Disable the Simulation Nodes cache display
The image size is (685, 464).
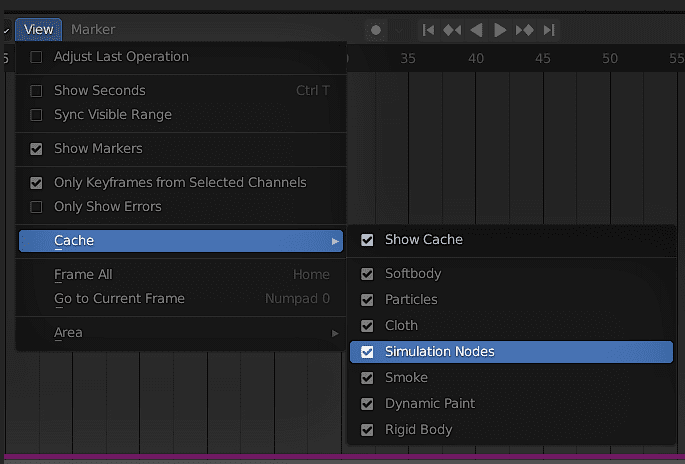point(367,352)
